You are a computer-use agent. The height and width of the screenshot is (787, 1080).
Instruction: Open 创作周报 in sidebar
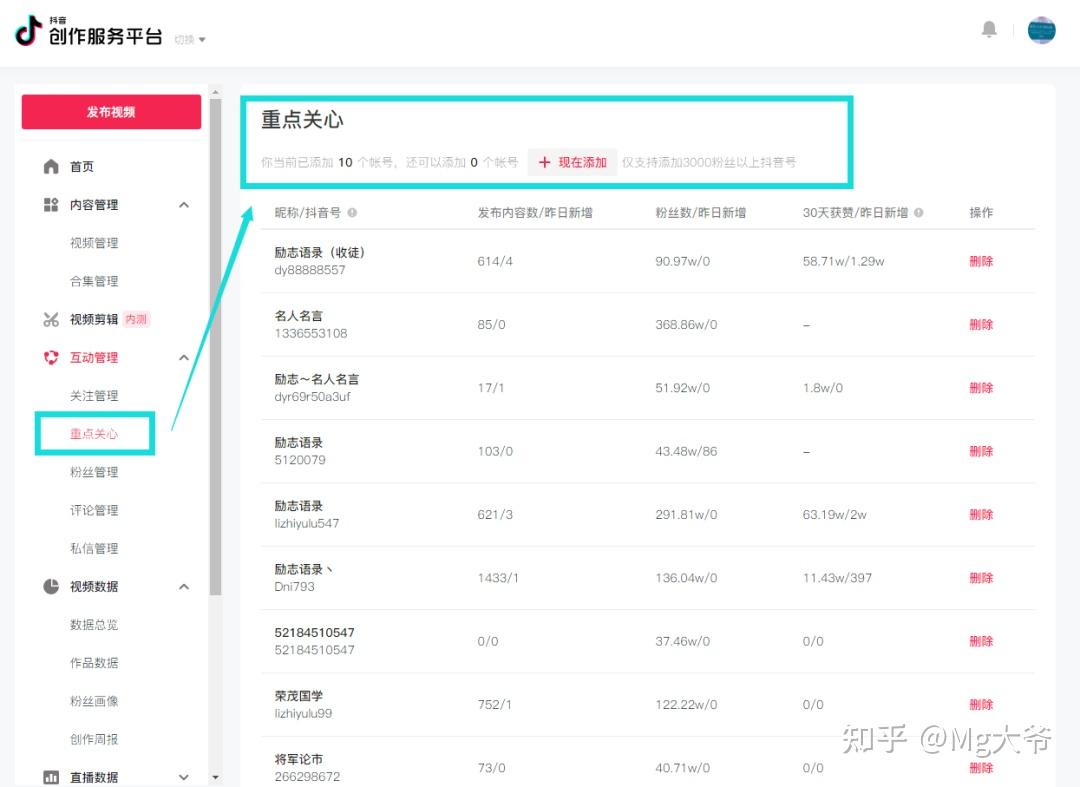point(94,739)
